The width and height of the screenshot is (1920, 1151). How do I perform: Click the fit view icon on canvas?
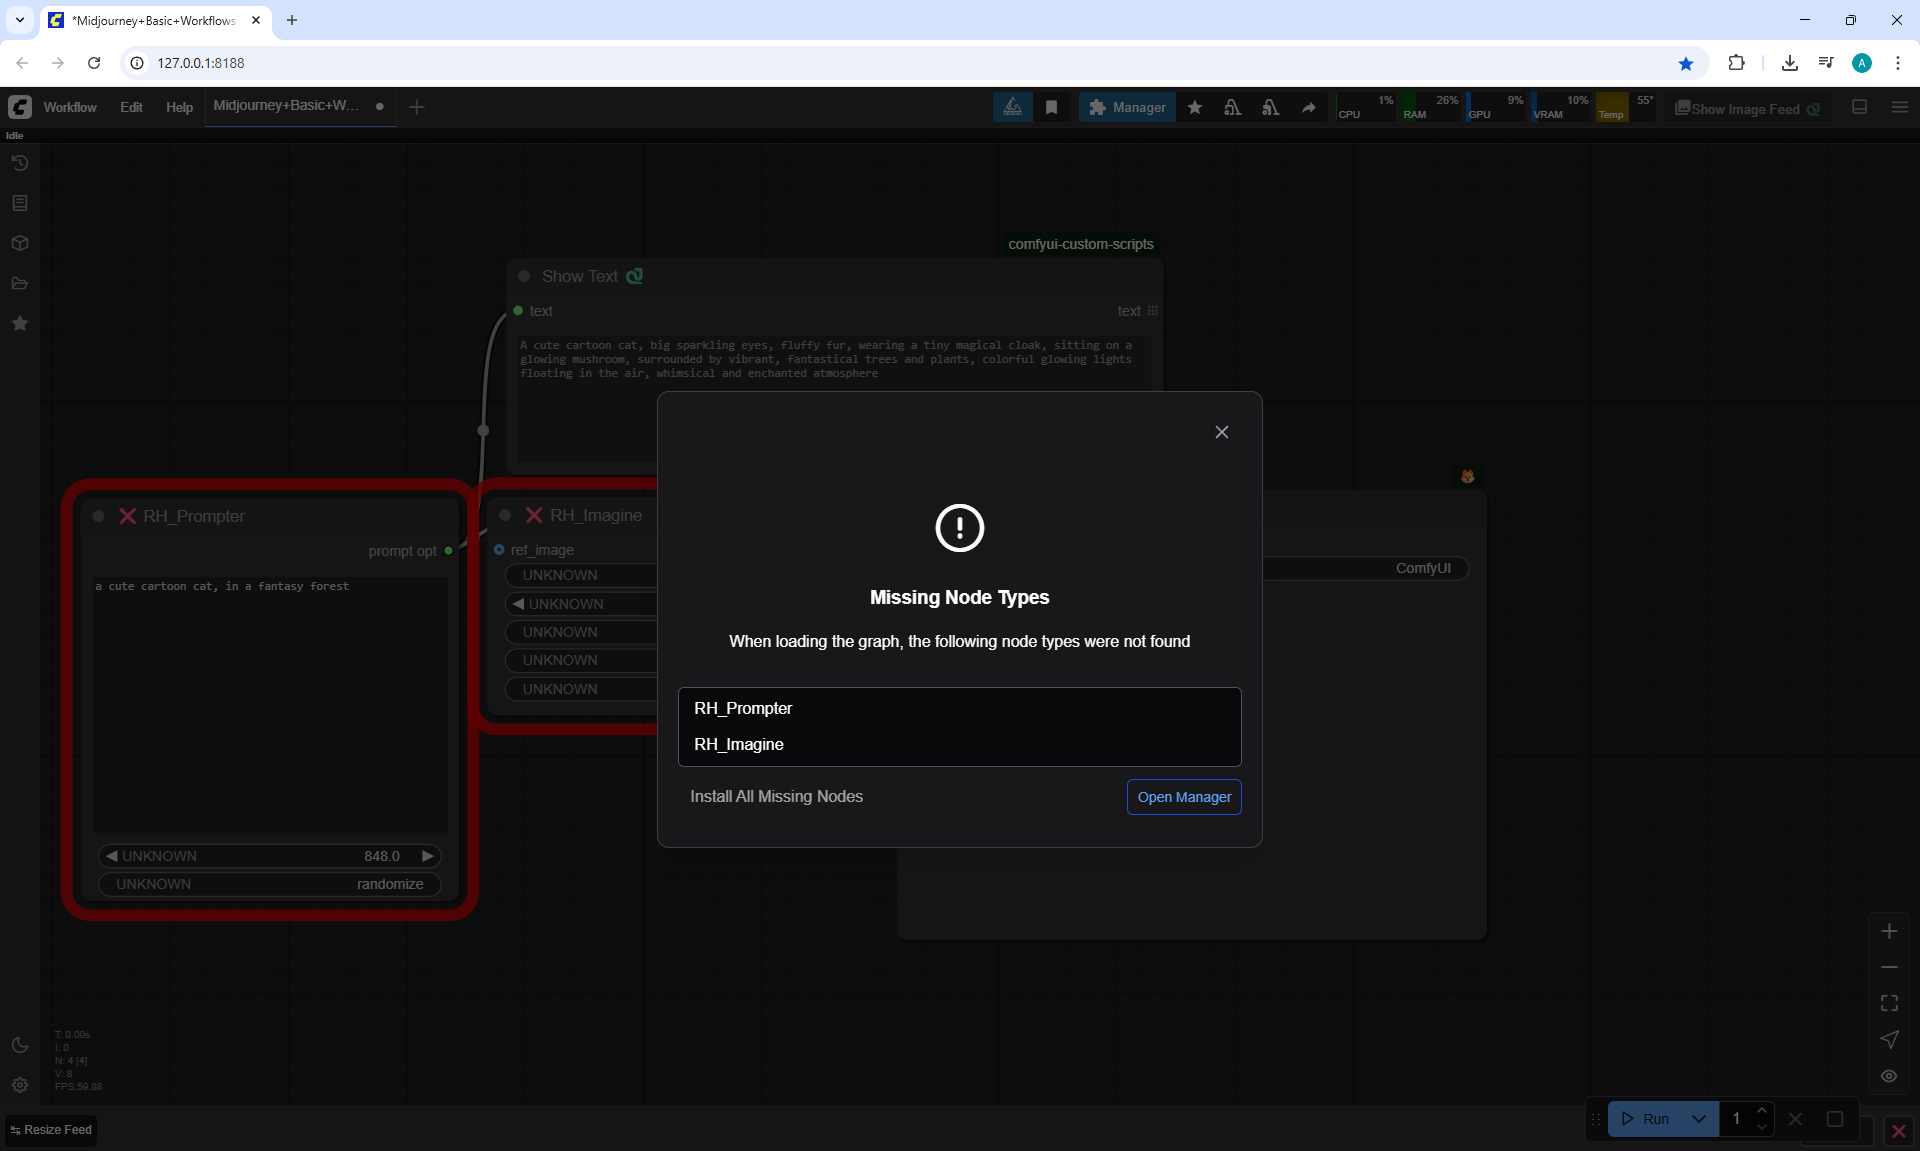pyautogui.click(x=1889, y=1003)
